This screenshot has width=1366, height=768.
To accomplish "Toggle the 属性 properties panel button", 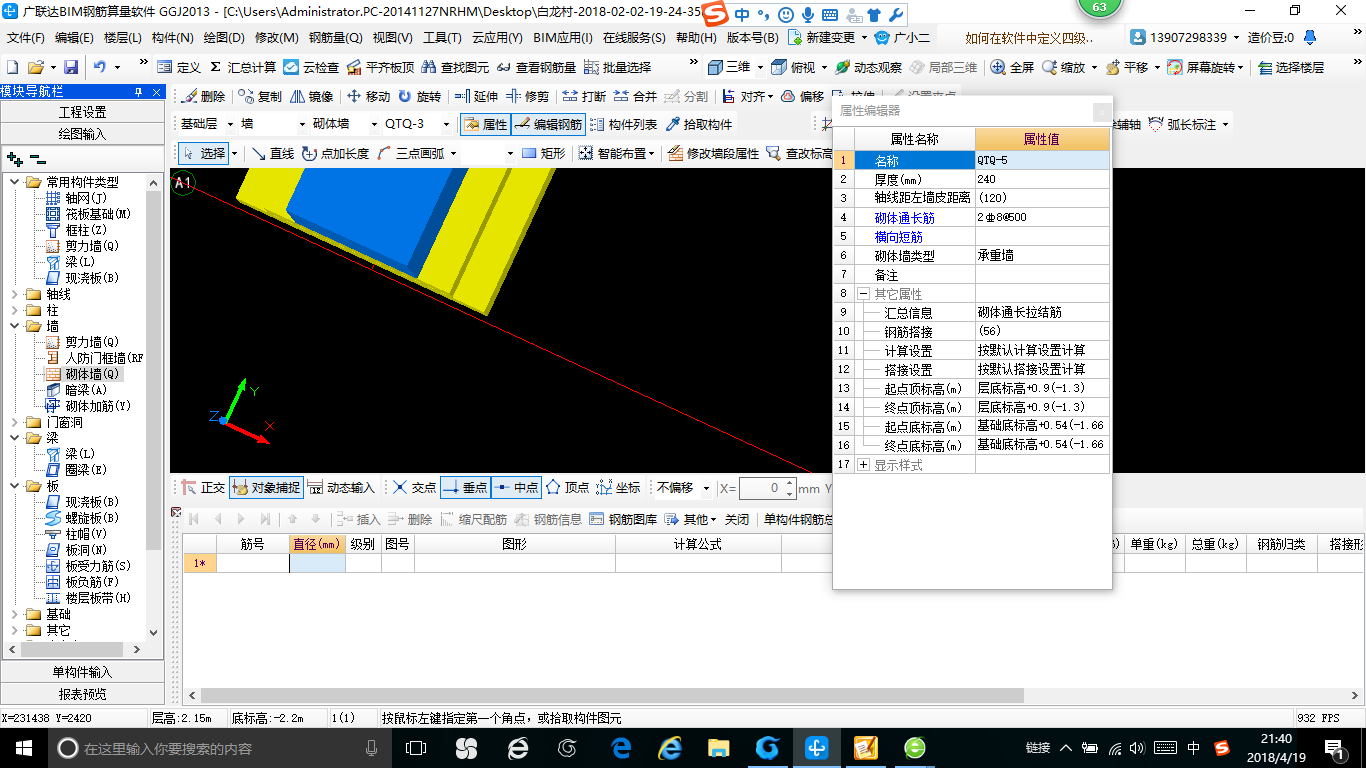I will 486,125.
